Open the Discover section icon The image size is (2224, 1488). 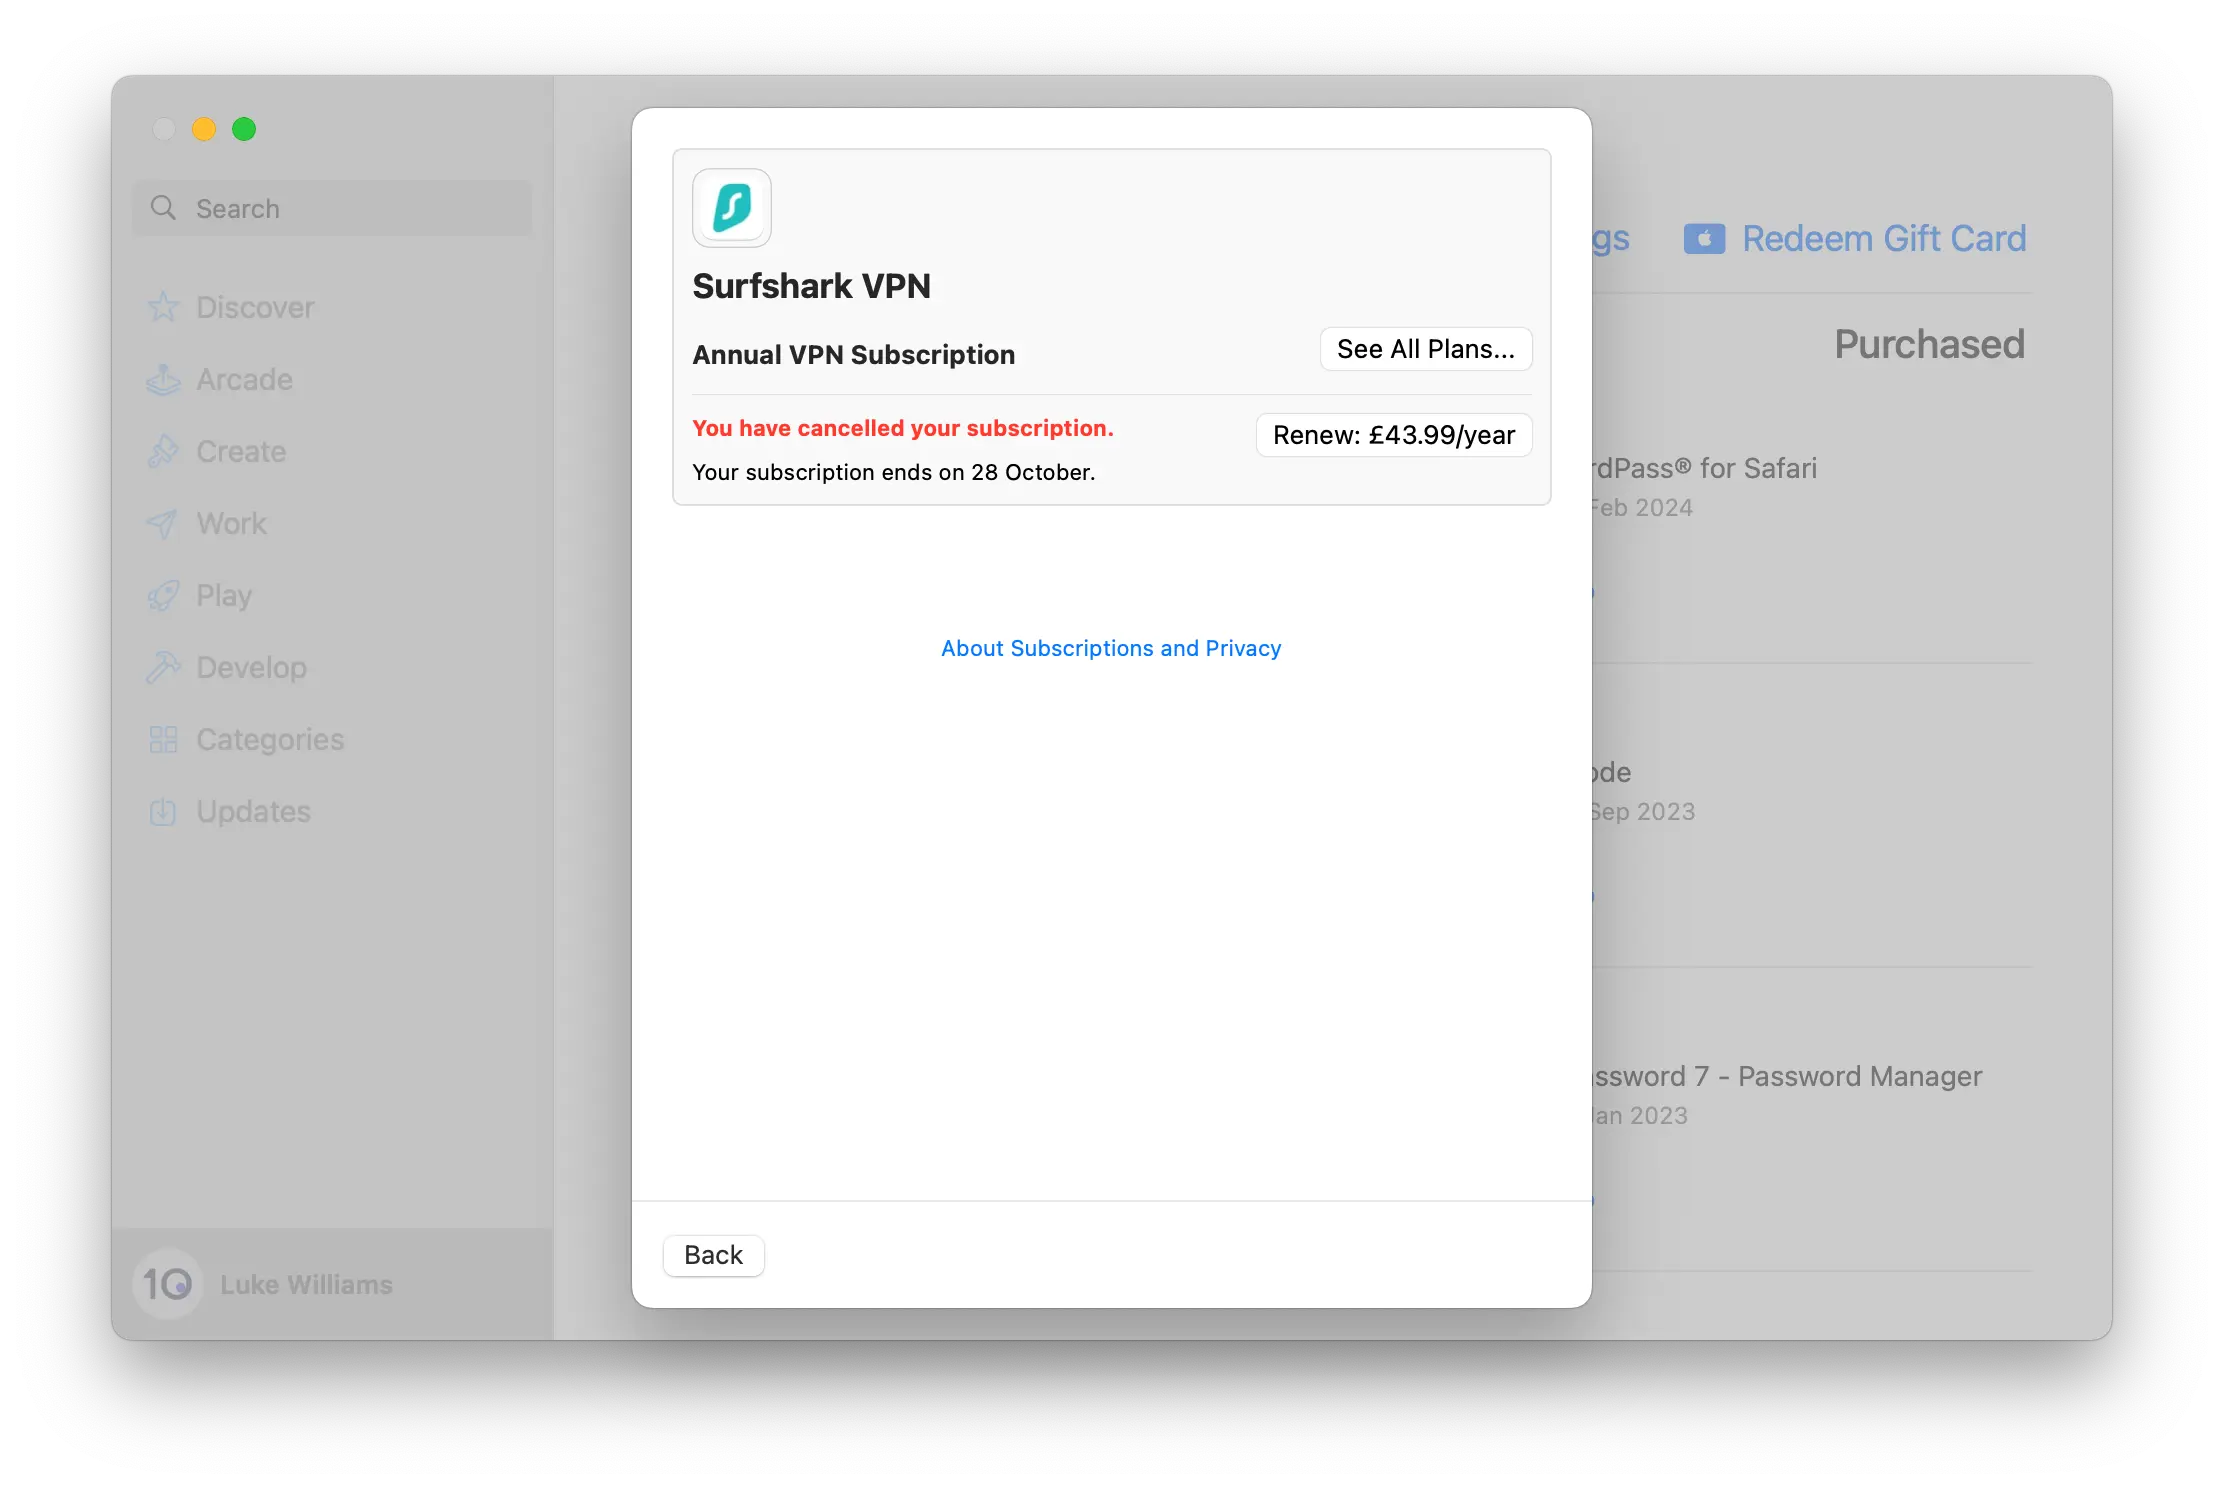click(x=164, y=307)
